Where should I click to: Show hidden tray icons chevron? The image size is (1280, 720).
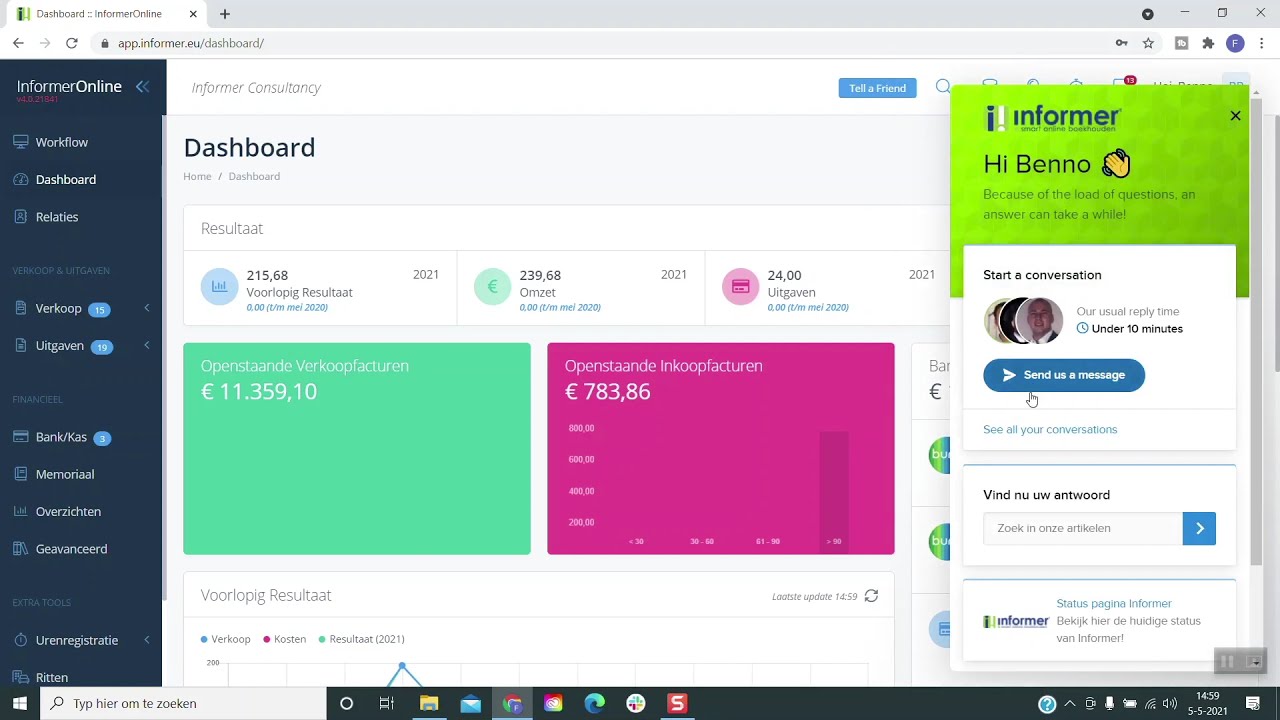[1070, 703]
